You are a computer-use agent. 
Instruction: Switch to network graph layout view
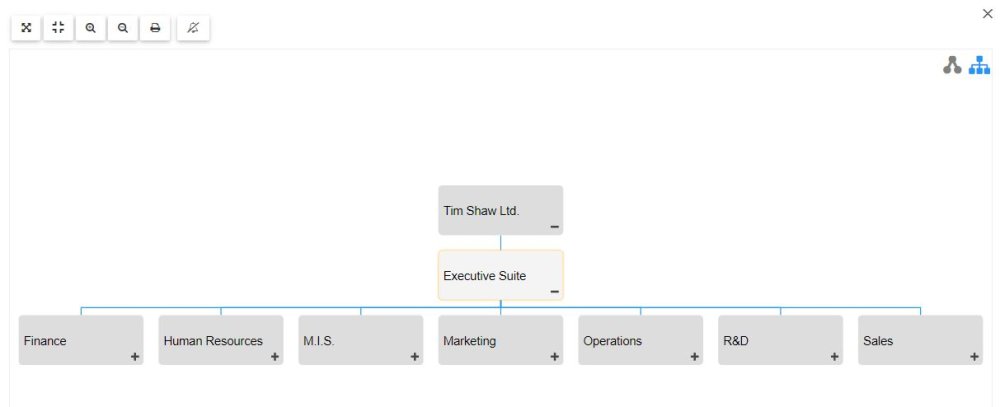click(x=952, y=66)
